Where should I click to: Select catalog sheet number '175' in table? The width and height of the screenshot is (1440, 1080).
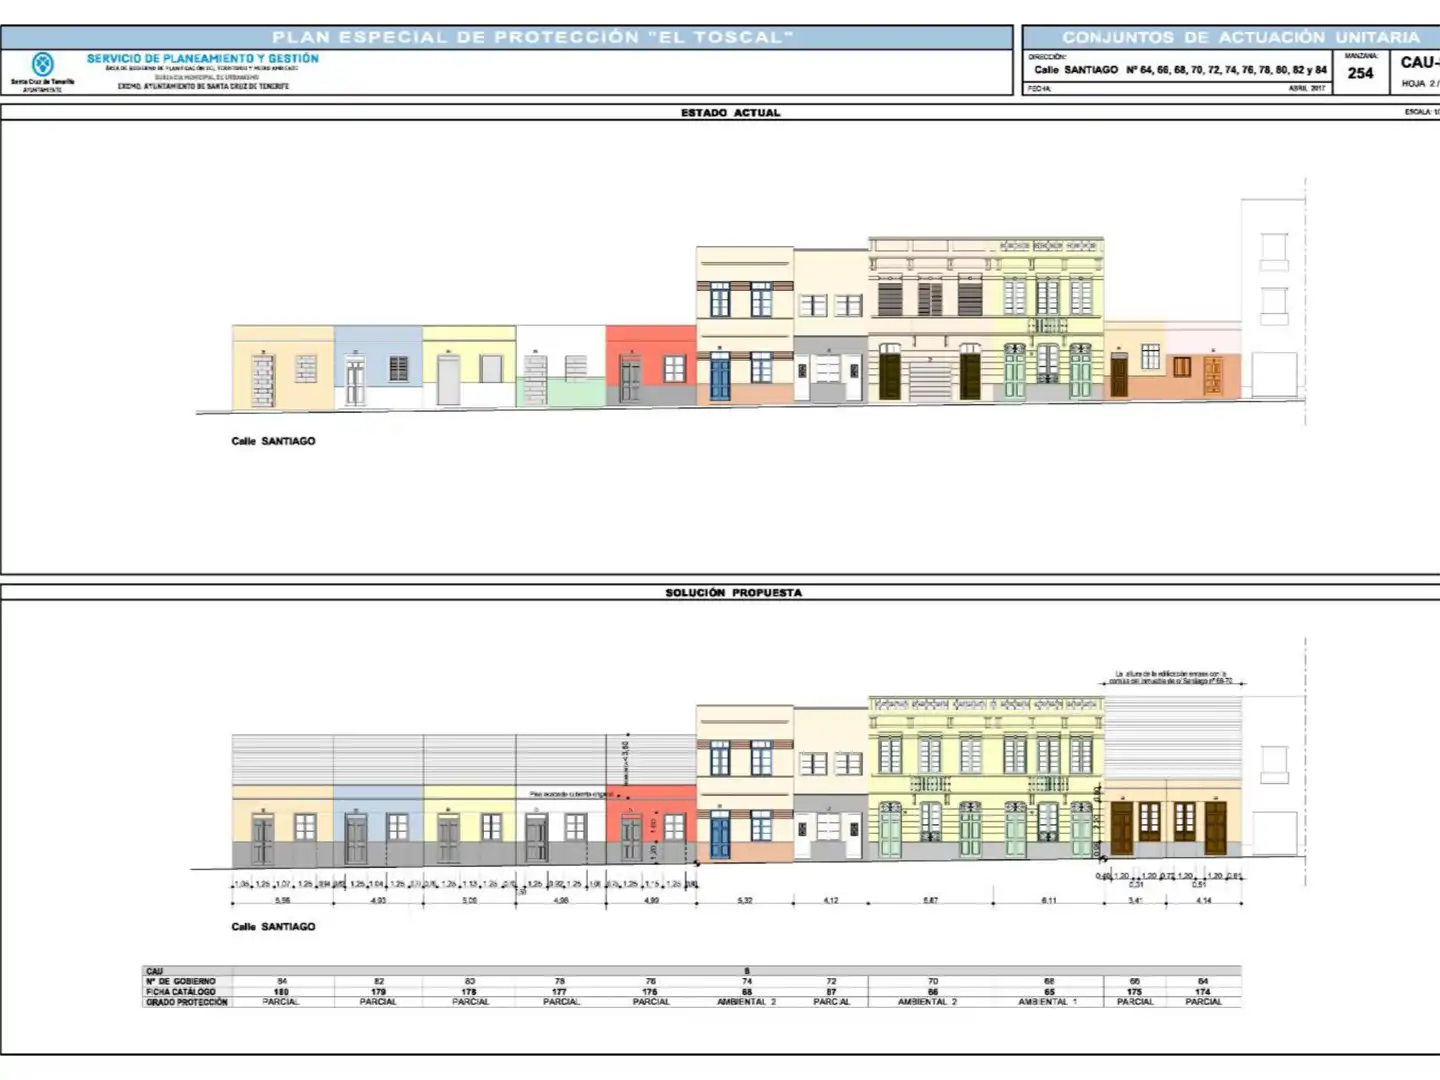click(1134, 992)
